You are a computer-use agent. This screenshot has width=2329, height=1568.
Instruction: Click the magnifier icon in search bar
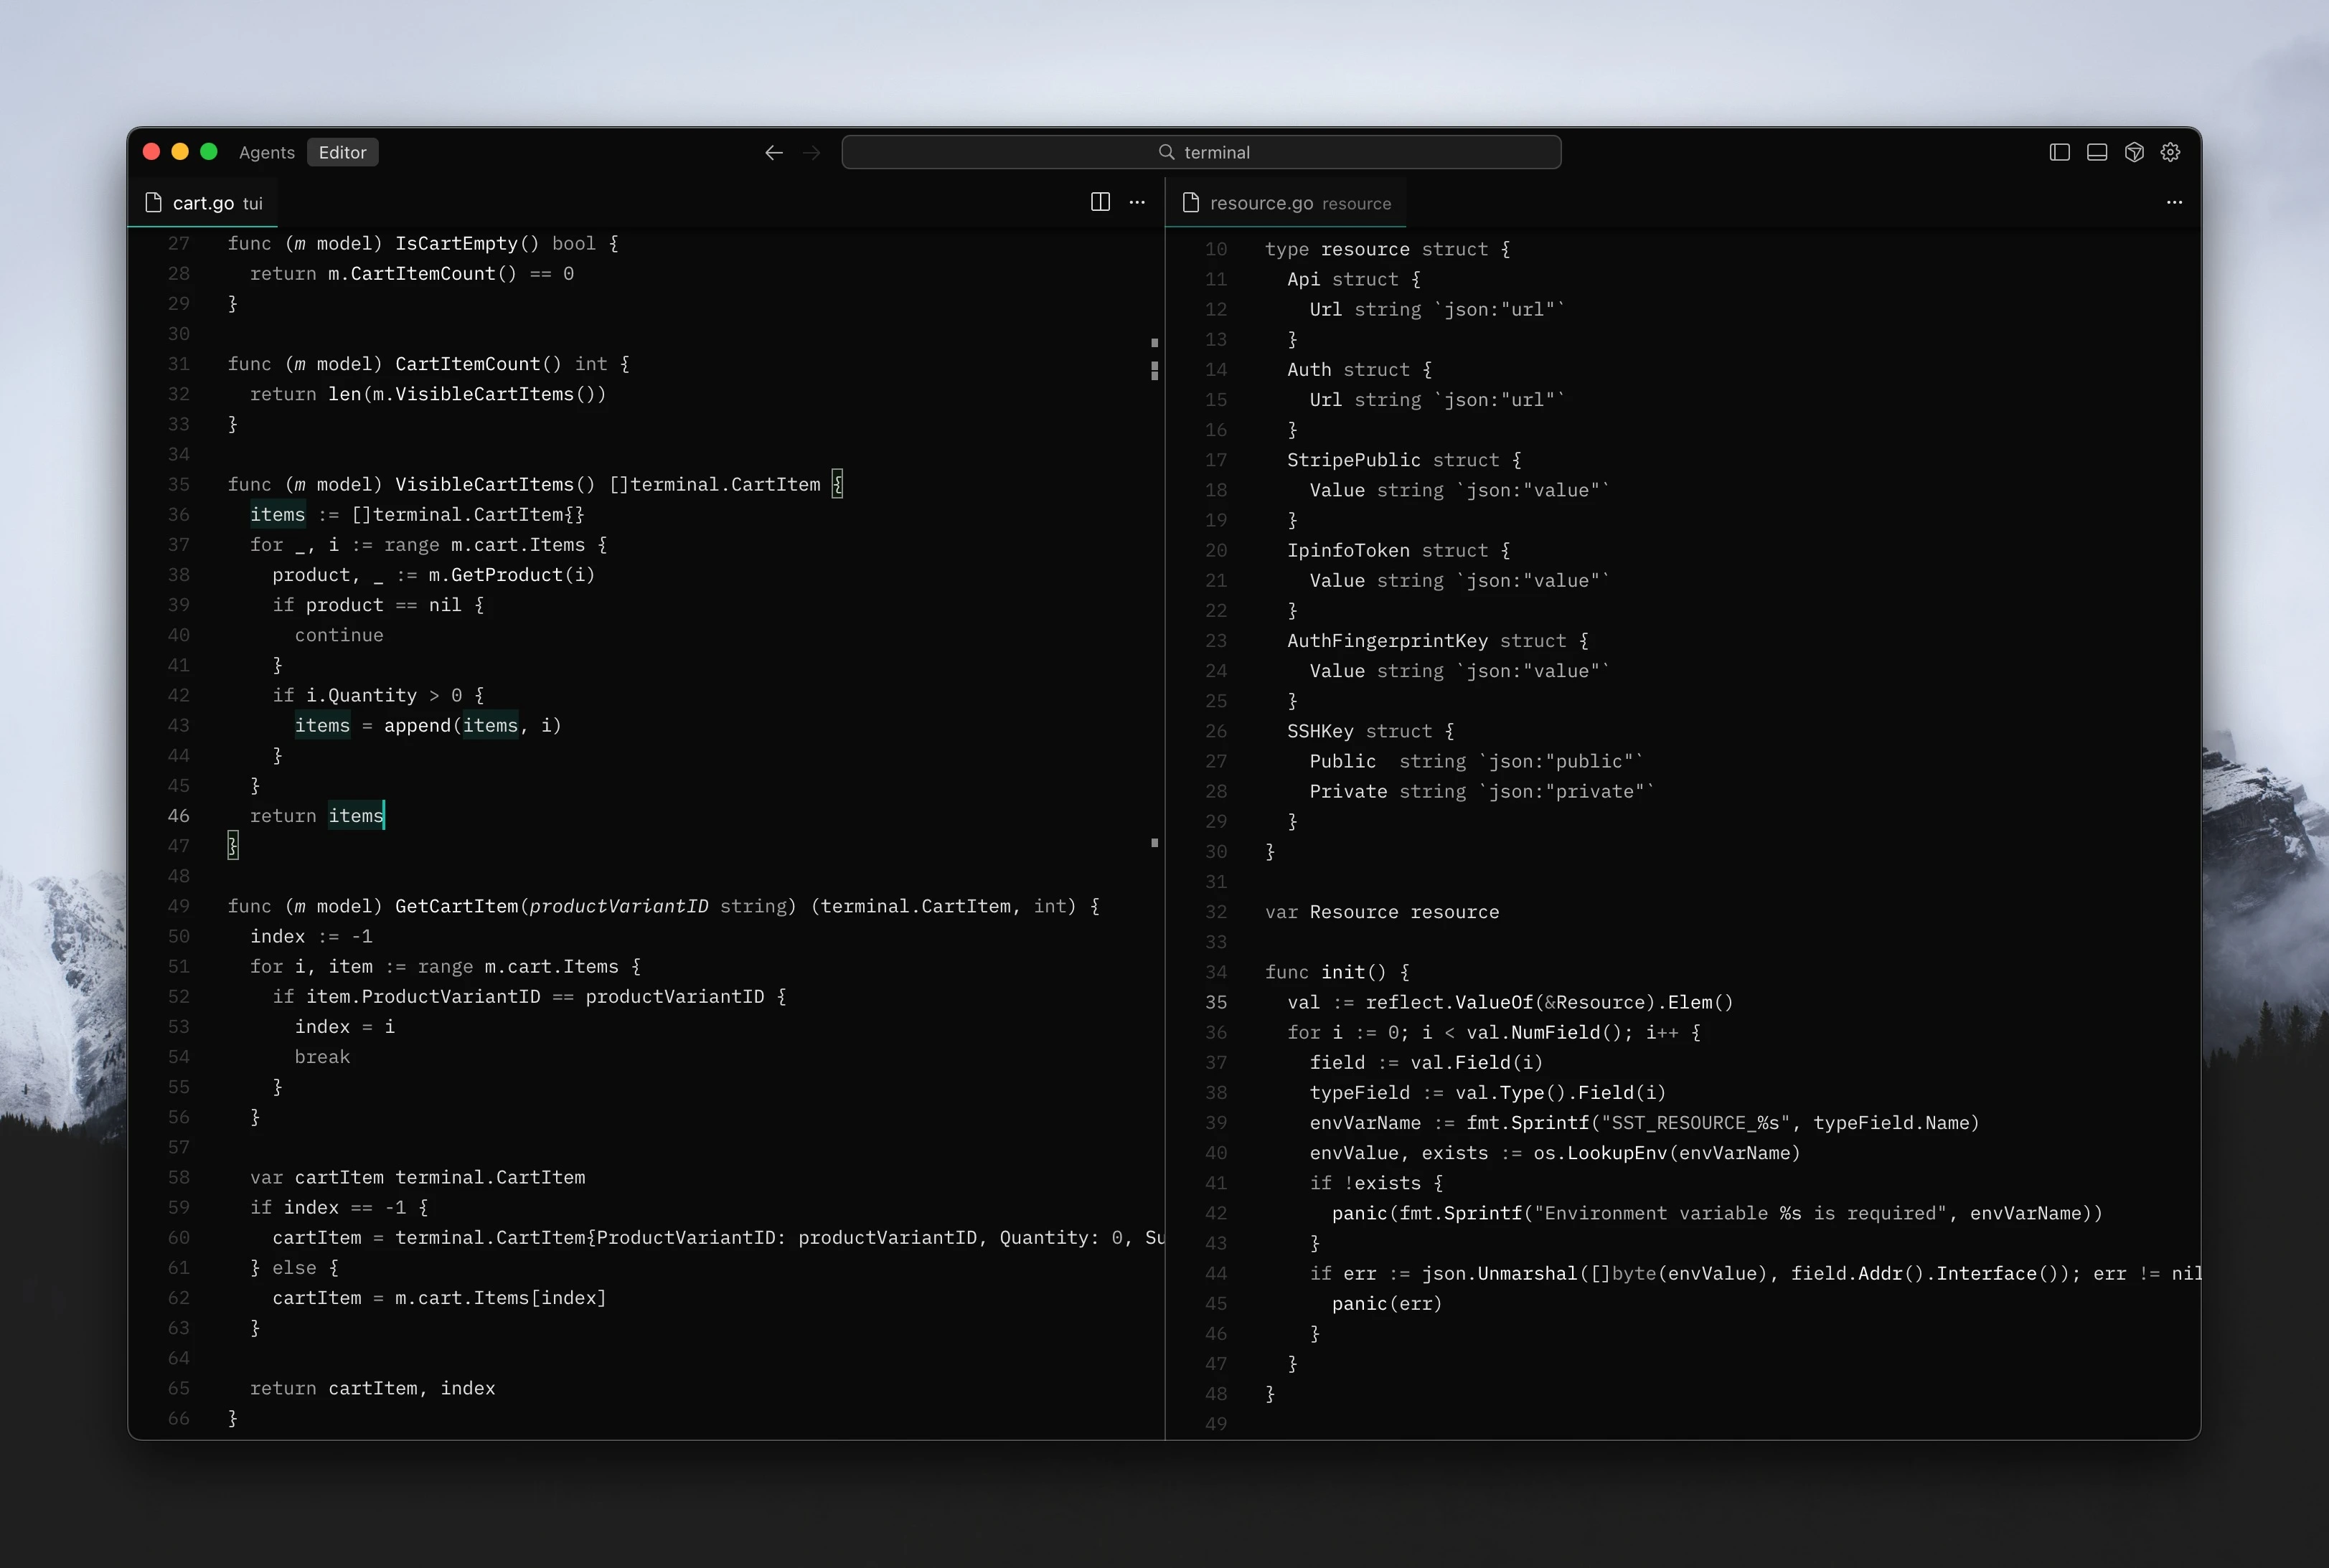tap(1166, 152)
